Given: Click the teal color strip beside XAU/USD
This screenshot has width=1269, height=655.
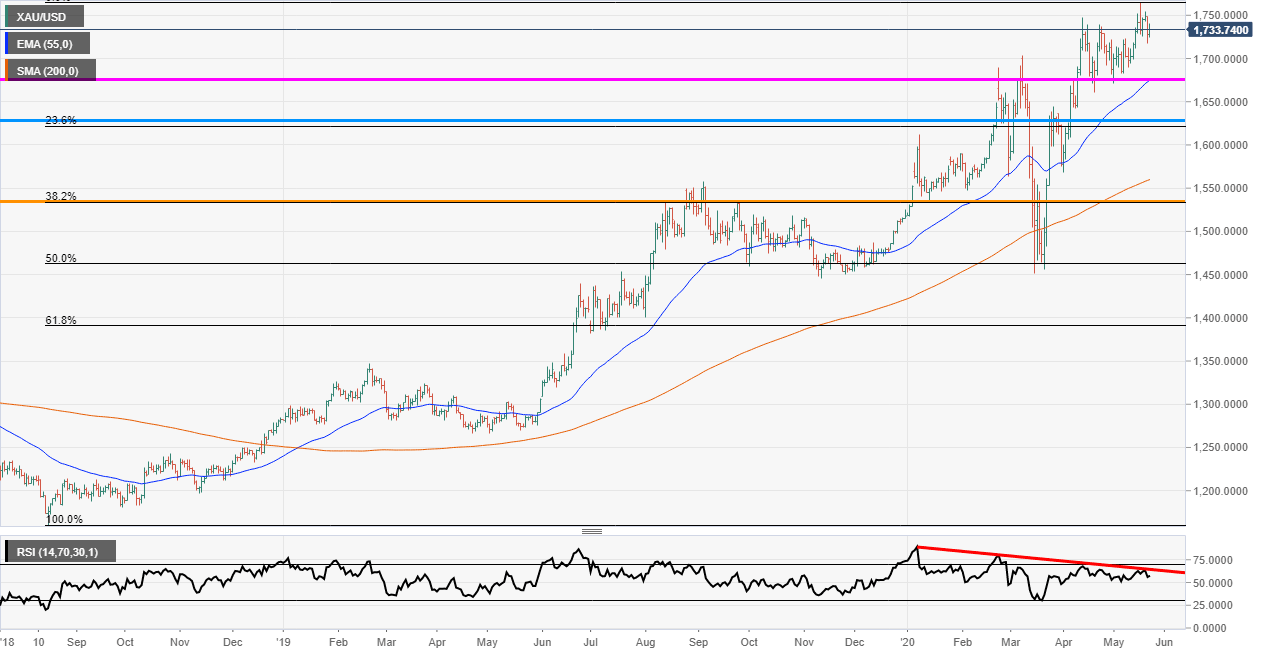Looking at the screenshot, I should (x=6, y=16).
